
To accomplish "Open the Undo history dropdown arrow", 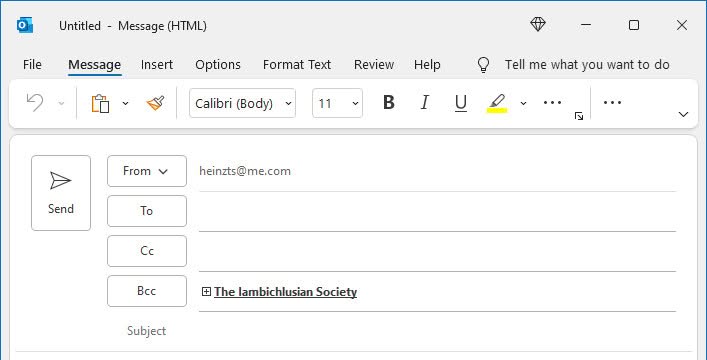I will click(x=61, y=103).
